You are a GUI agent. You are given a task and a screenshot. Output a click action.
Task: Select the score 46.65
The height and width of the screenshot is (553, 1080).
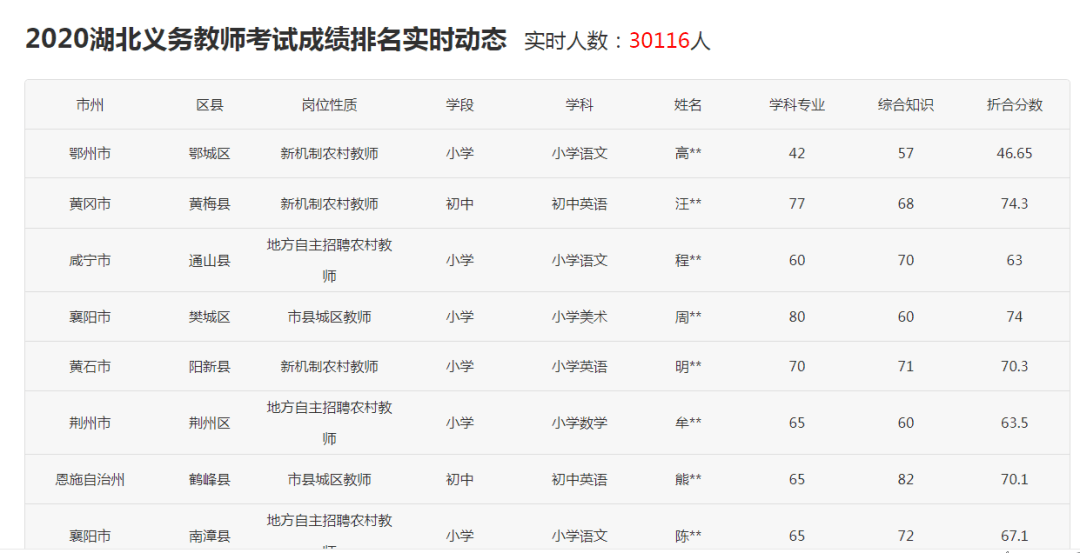[x=1015, y=154]
